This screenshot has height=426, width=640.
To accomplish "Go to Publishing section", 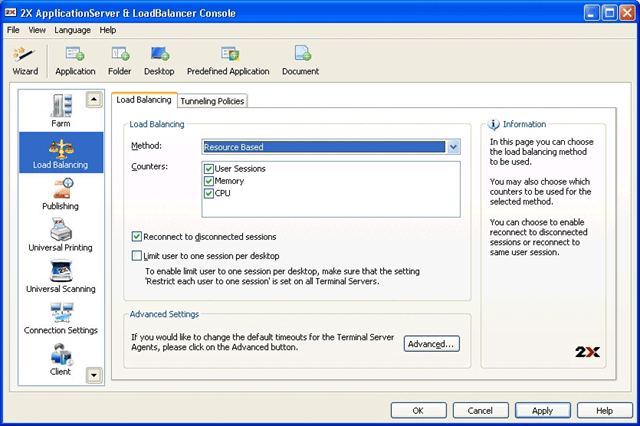I will pos(61,194).
